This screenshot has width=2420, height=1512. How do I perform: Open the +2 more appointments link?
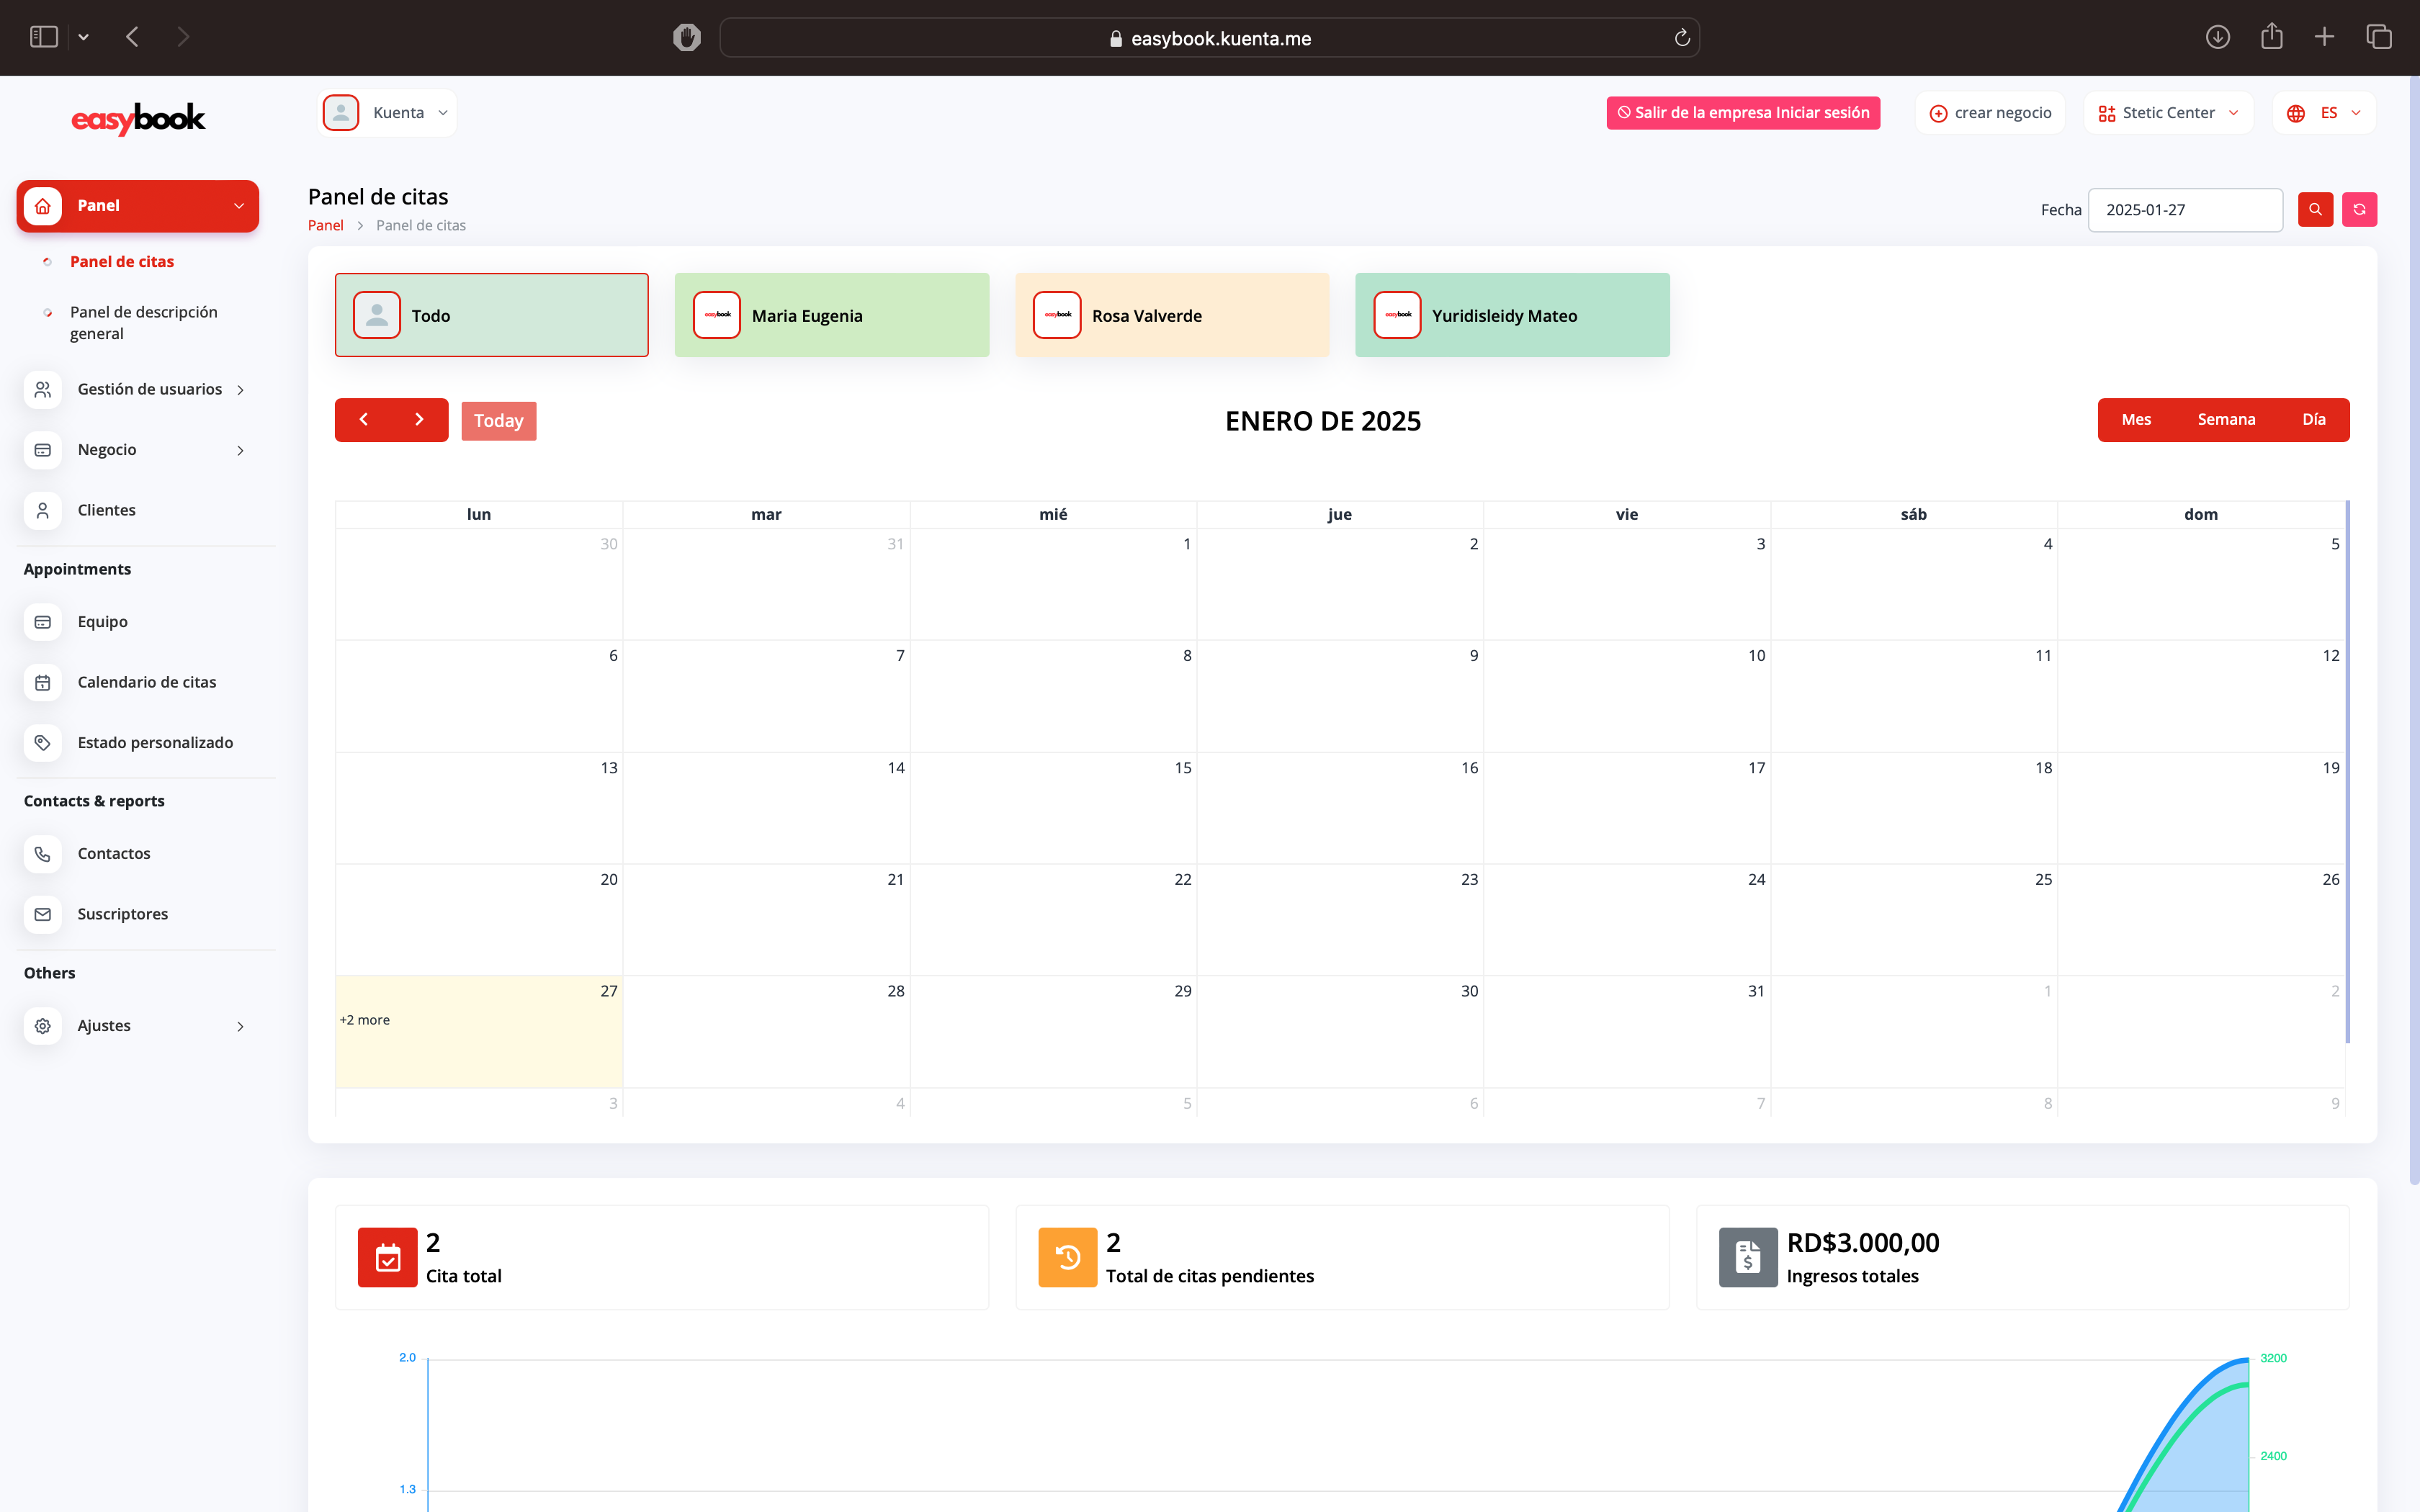[365, 1020]
